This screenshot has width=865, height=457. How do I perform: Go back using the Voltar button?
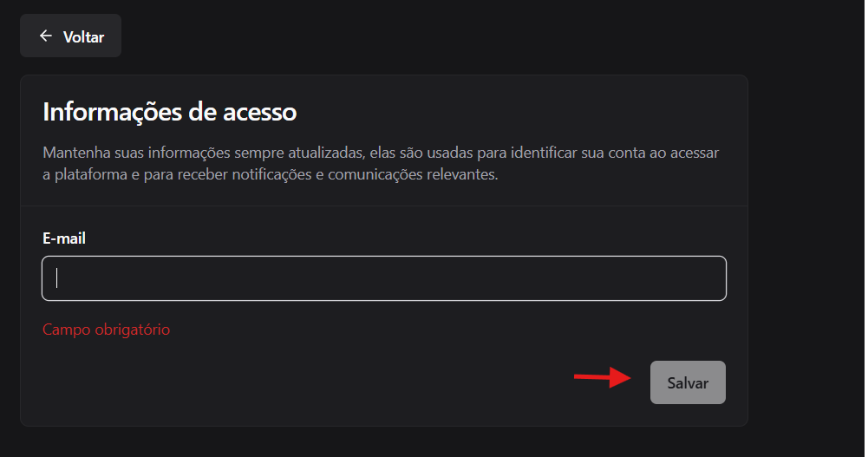click(x=71, y=36)
